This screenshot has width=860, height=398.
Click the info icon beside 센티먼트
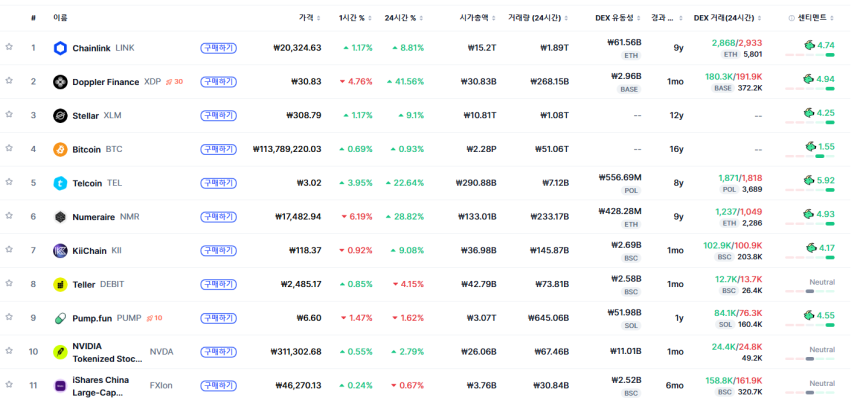click(791, 18)
